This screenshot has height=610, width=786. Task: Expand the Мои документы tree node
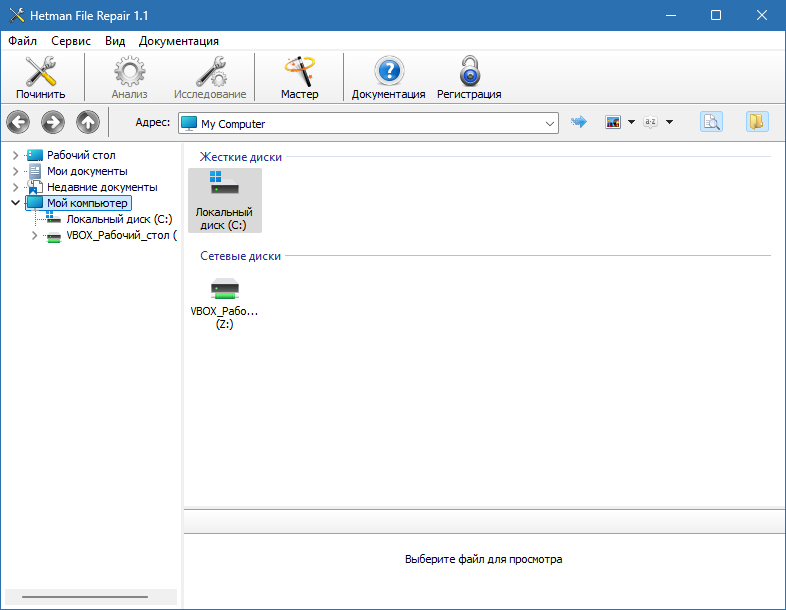click(x=16, y=171)
